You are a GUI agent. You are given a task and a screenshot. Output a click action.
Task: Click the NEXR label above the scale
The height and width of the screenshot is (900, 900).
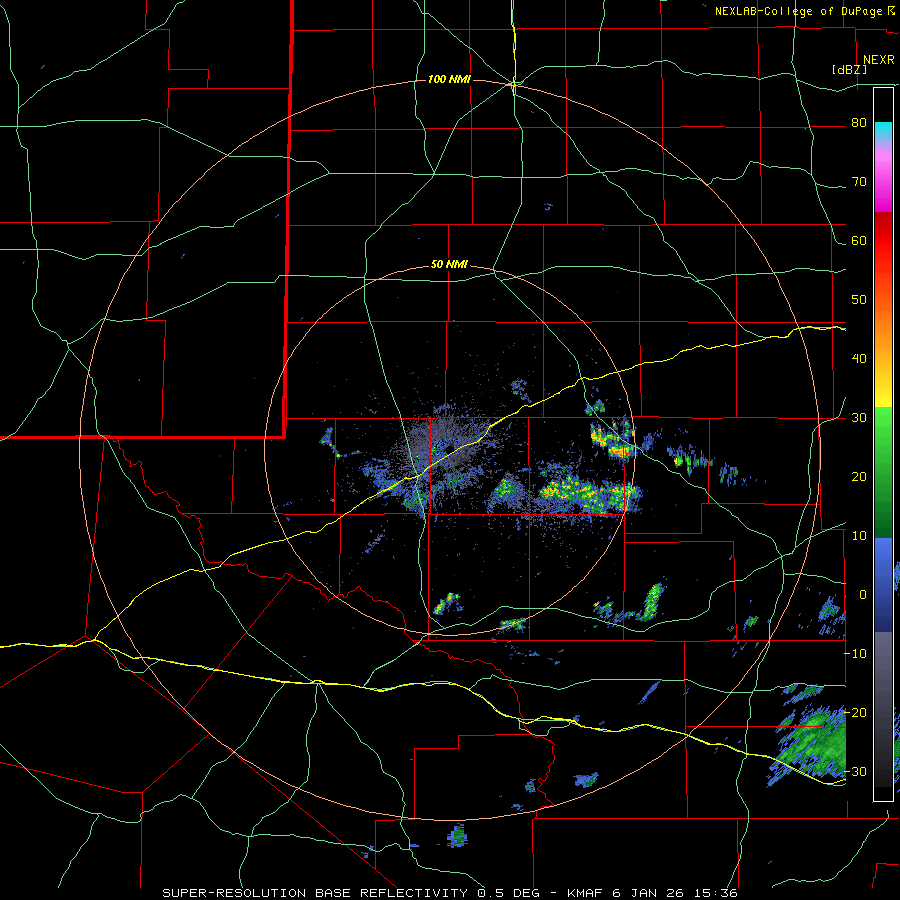pos(878,60)
